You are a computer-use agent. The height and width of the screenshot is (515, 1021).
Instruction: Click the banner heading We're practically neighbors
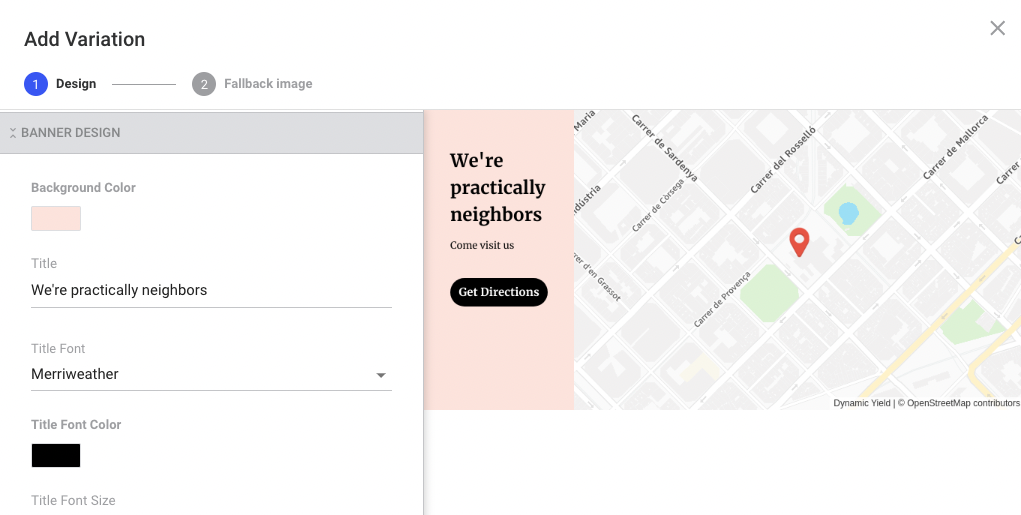(497, 188)
